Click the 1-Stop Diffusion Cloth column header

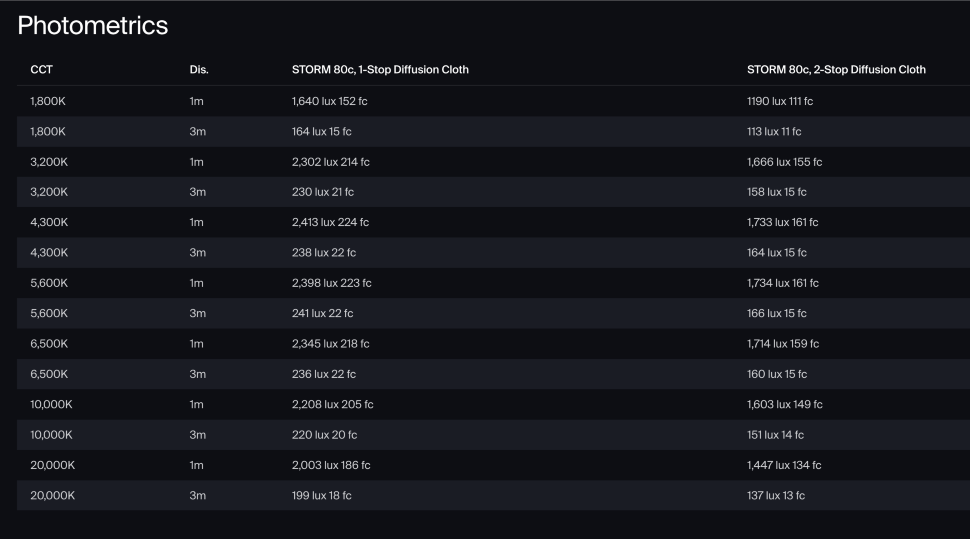coord(380,70)
